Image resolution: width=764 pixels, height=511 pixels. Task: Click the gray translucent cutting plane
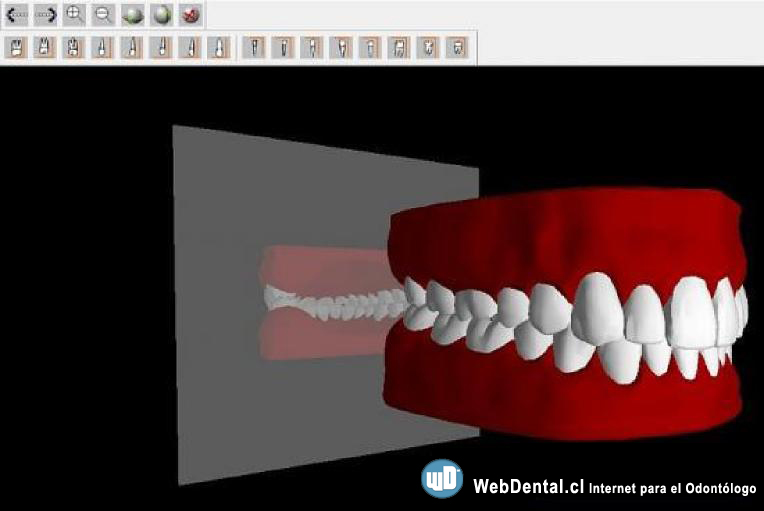point(220,400)
